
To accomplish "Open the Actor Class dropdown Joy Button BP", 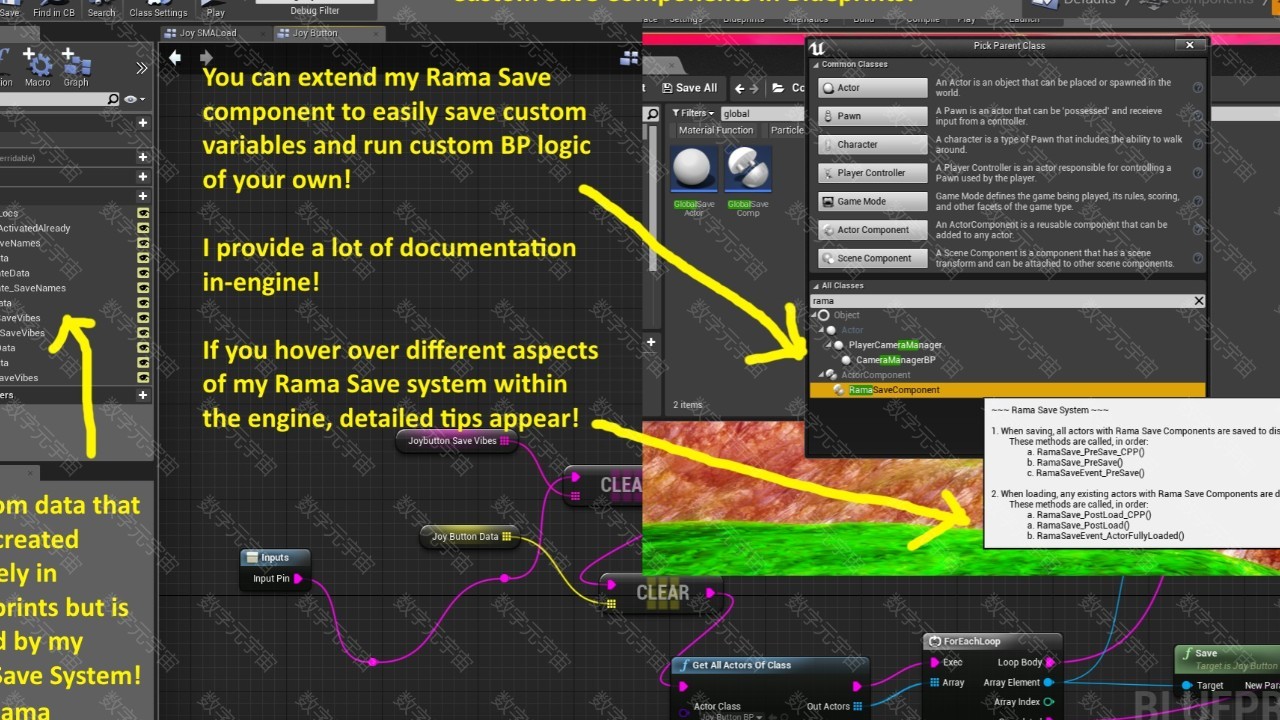I will click(730, 715).
